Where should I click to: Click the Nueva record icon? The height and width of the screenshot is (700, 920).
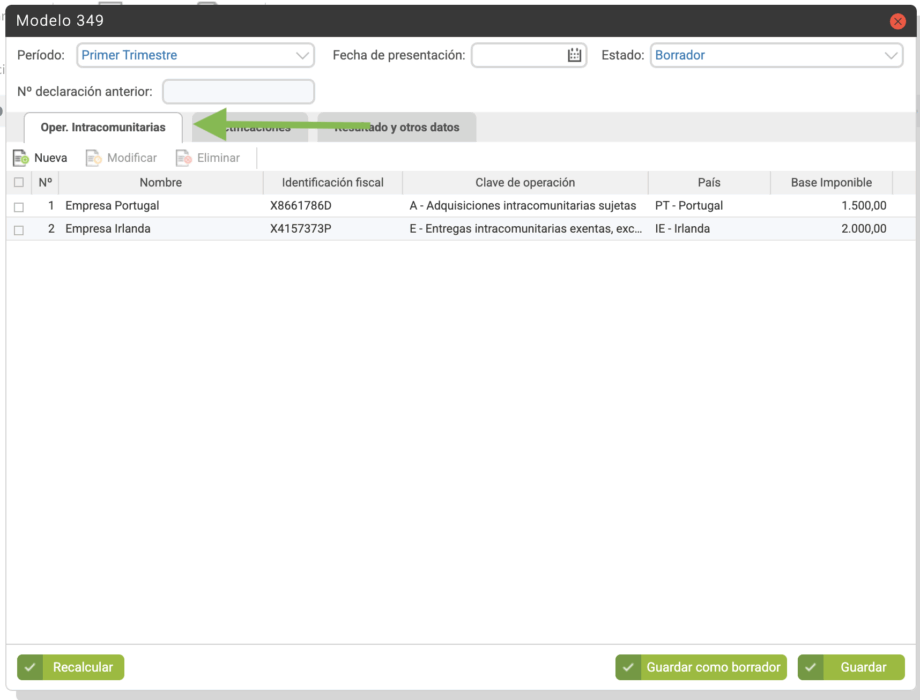21,158
